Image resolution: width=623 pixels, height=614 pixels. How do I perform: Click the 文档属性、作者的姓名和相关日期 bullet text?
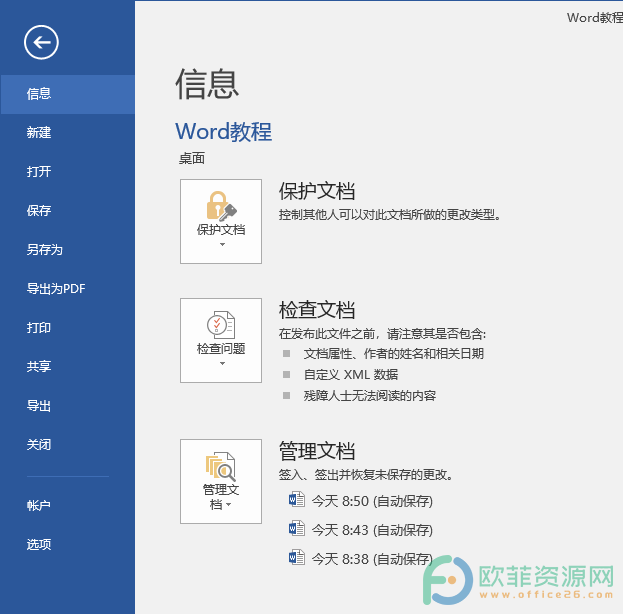click(394, 353)
